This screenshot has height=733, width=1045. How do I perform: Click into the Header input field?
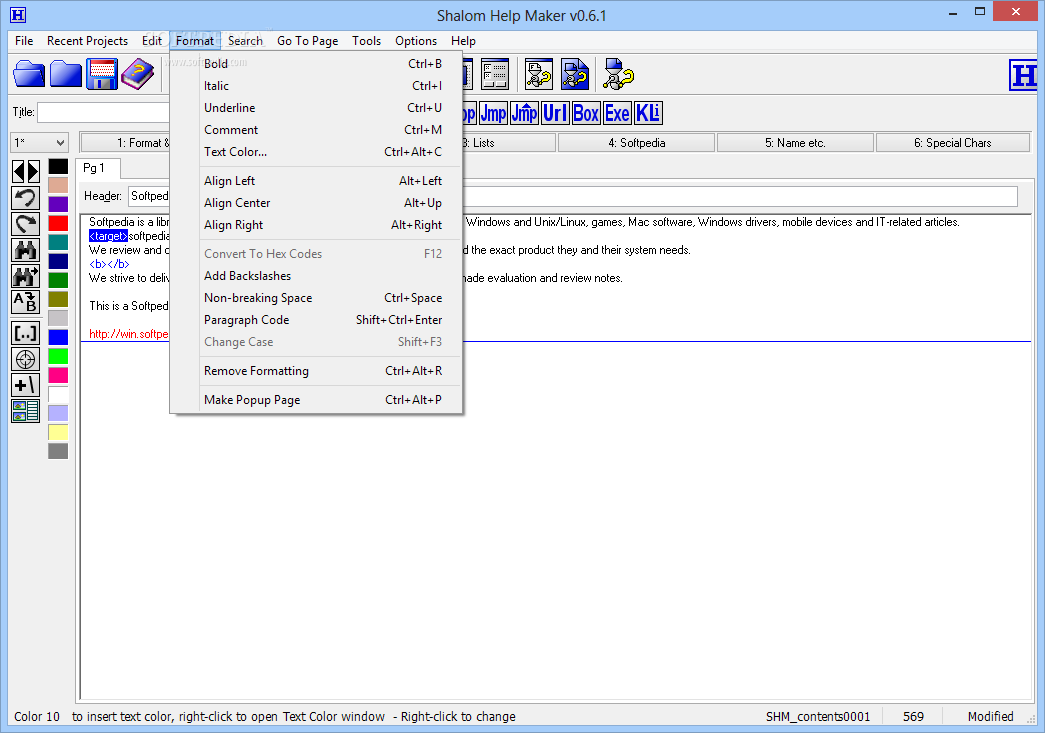pos(572,196)
